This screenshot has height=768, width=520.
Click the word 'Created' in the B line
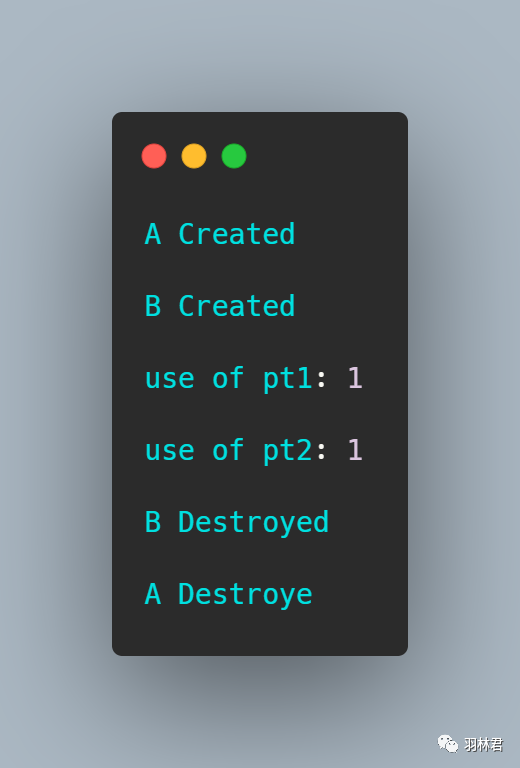(x=237, y=306)
